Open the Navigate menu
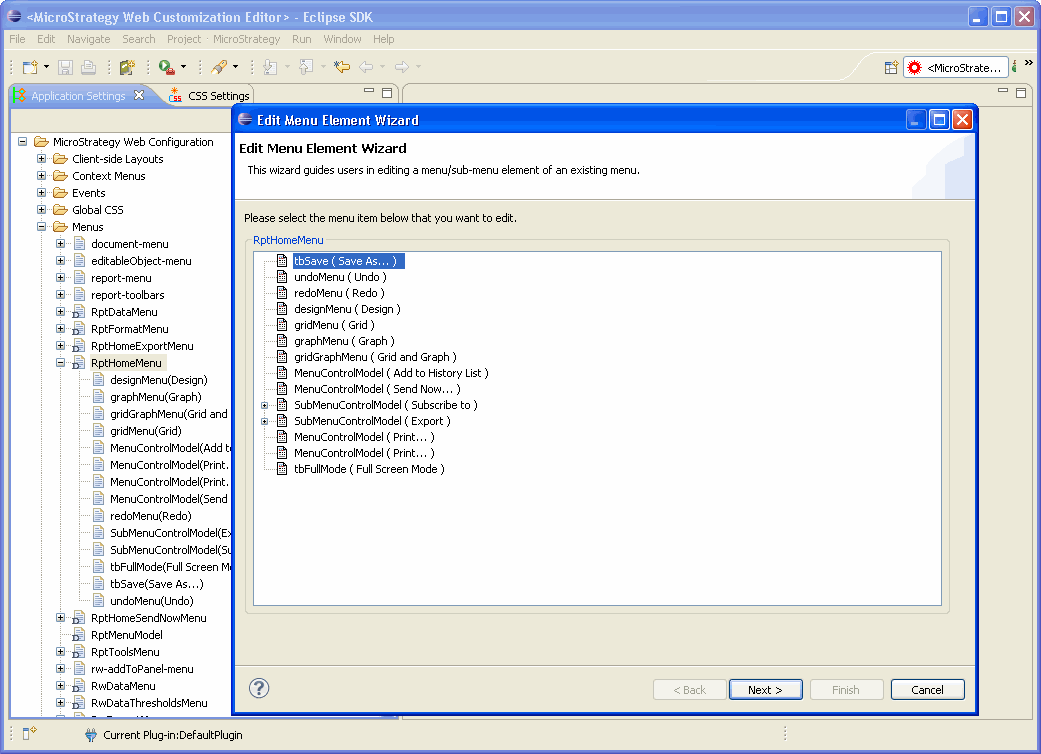Screen dimensions: 1041x754 point(88,39)
